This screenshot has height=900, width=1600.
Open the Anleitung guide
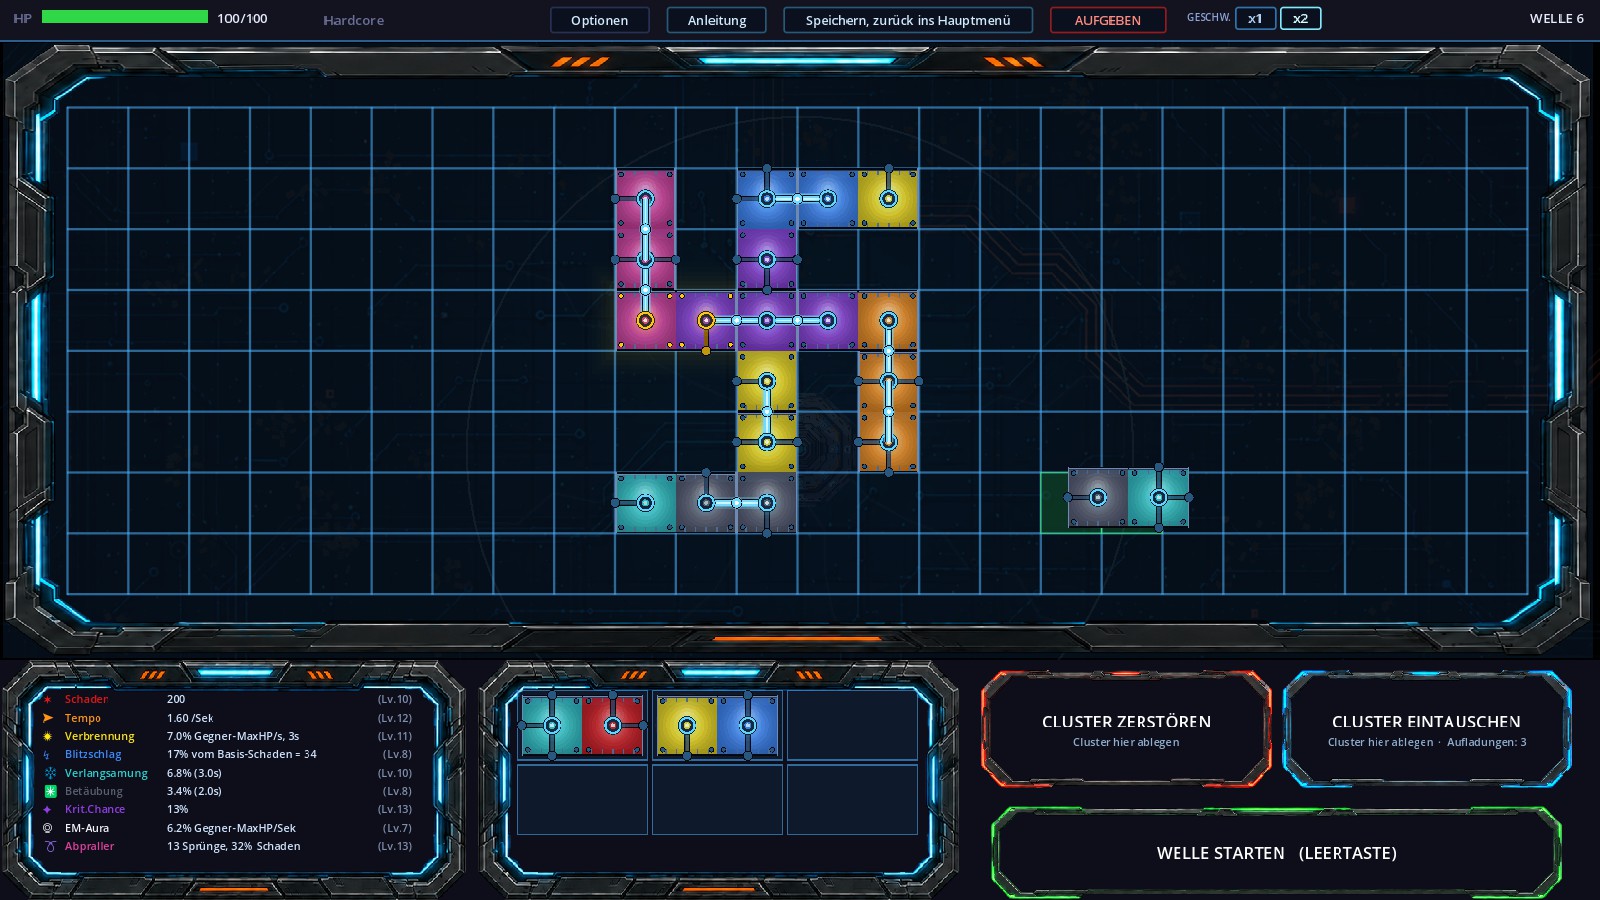pyautogui.click(x=716, y=20)
